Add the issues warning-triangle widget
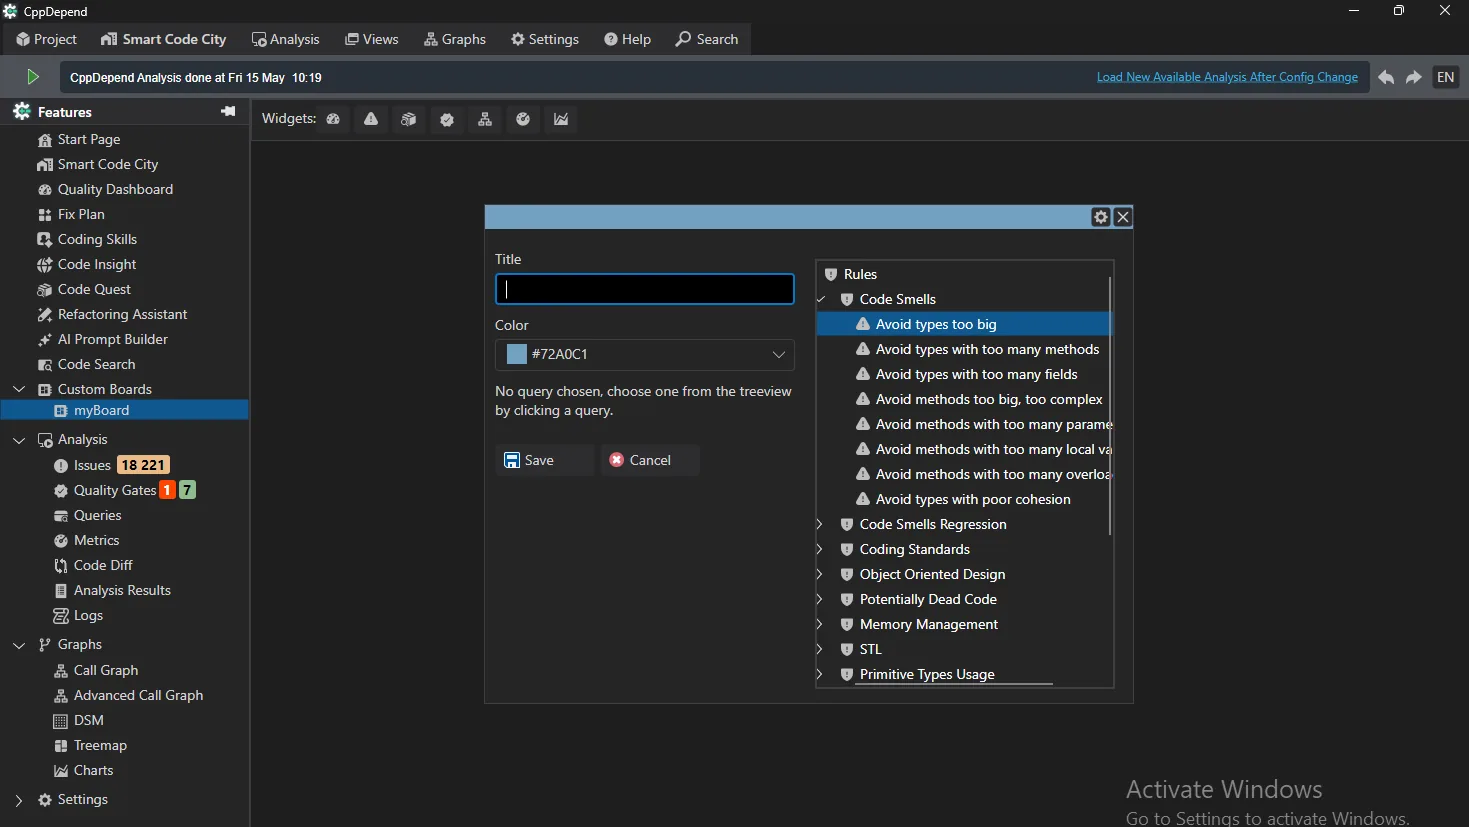The width and height of the screenshot is (1469, 827). [371, 119]
